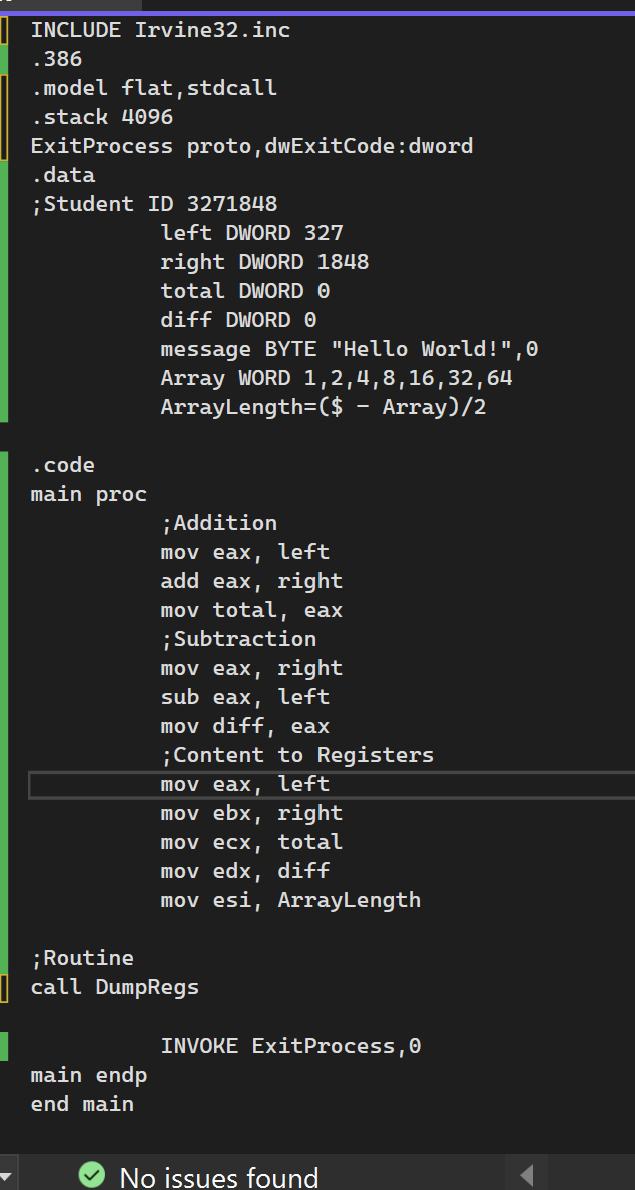The image size is (635, 1190).
Task: Click the purple divider line below the title bar
Action: 317,12
